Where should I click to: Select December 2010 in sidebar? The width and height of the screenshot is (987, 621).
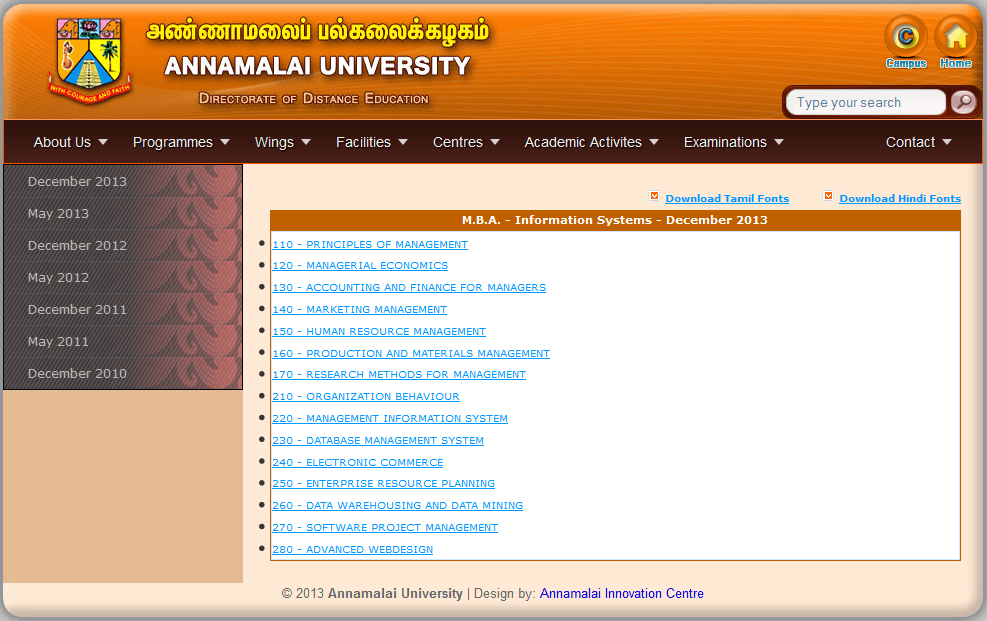123,374
